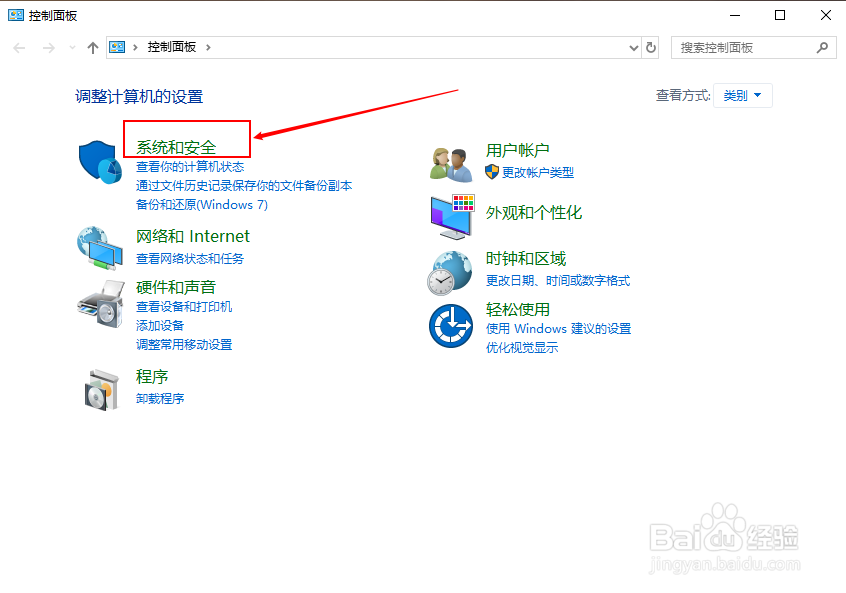Go up one level with up arrow
The height and width of the screenshot is (593, 846).
pos(93,48)
